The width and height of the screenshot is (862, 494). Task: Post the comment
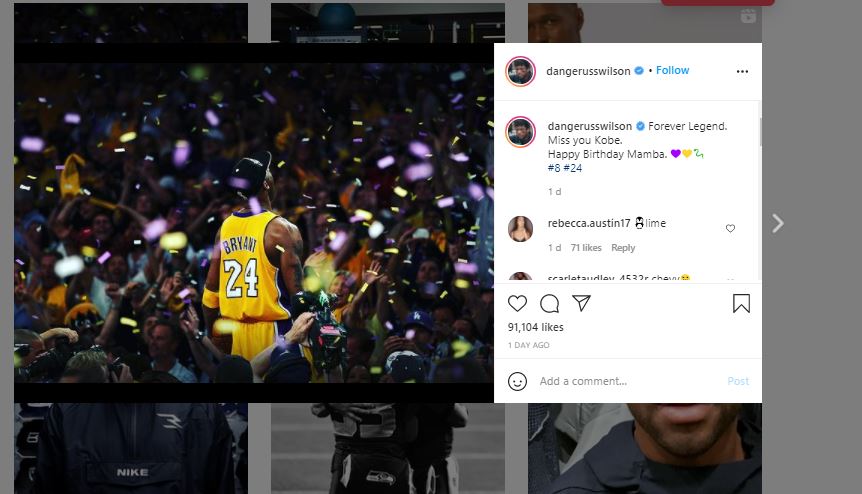tap(738, 381)
